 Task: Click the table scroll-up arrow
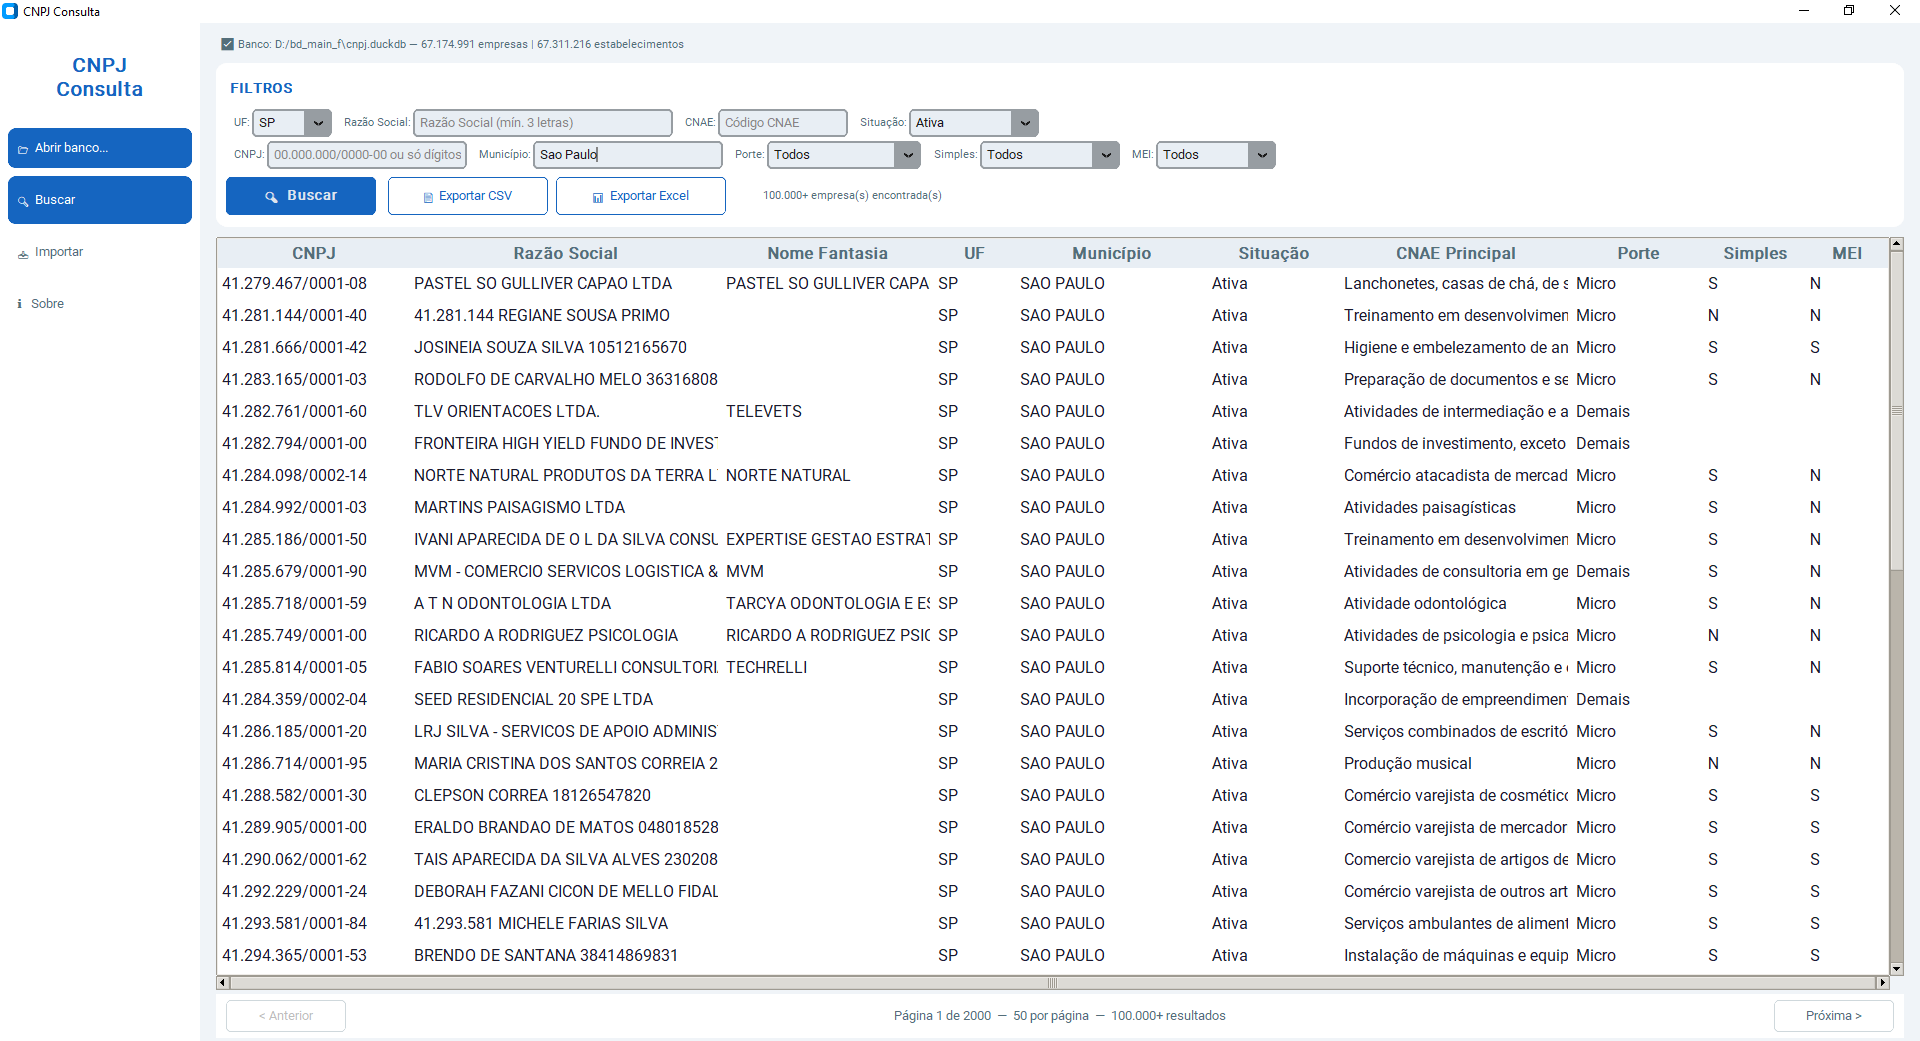click(1896, 244)
